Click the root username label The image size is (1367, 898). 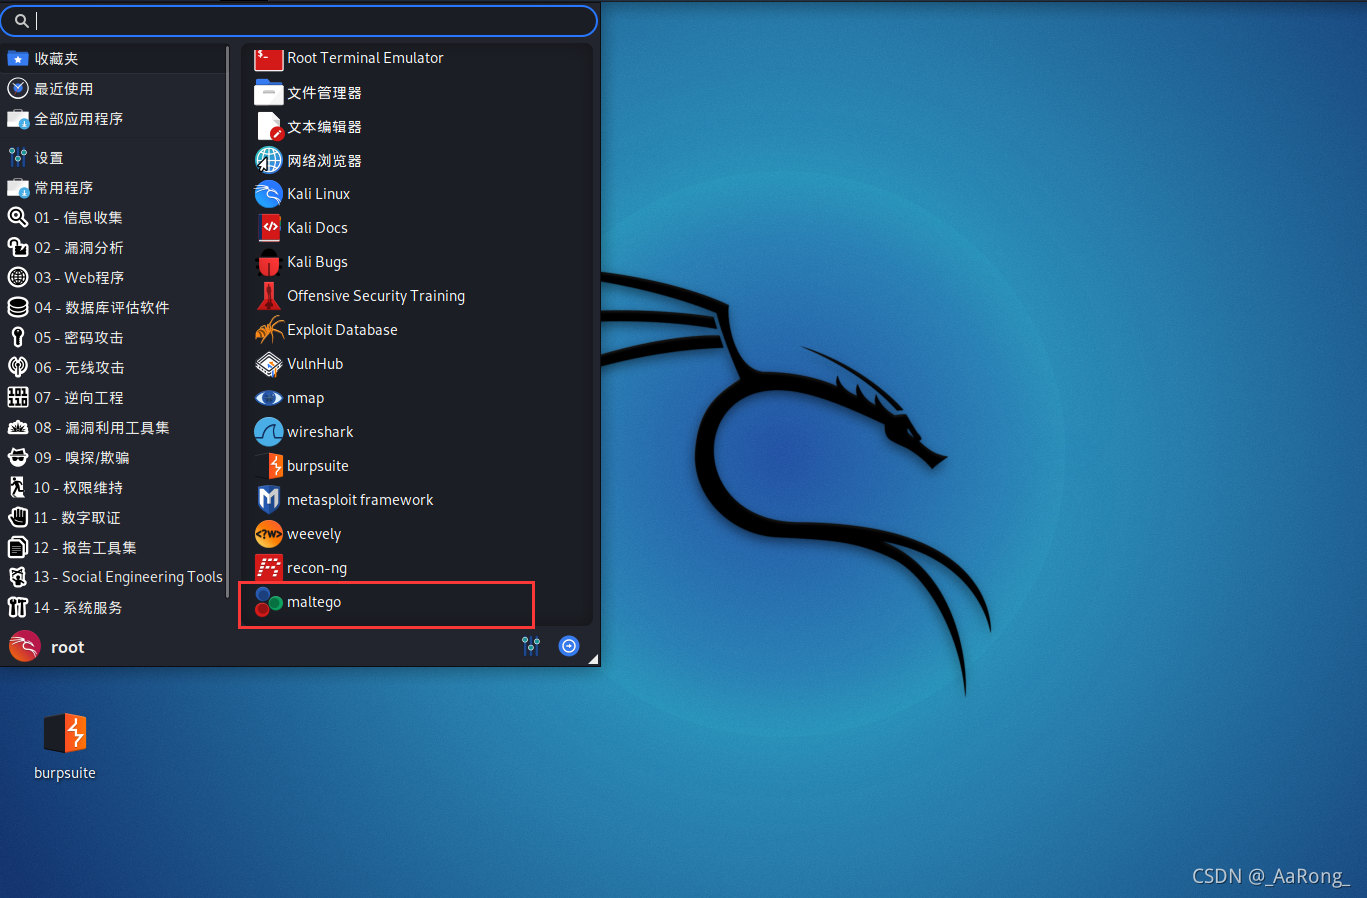tap(68, 647)
